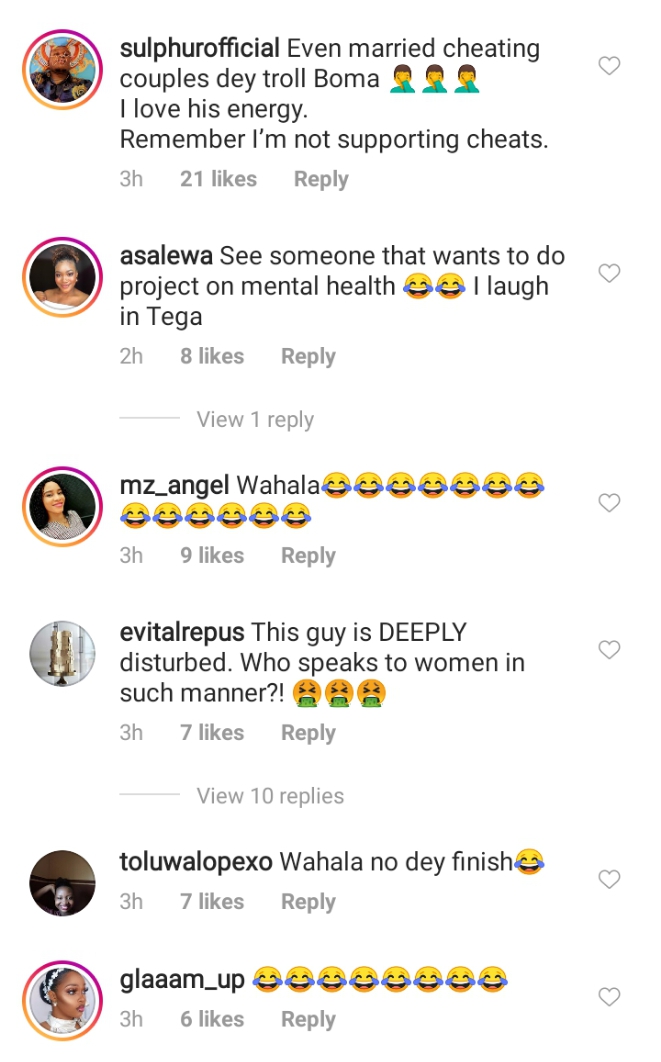Image resolution: width=661 pixels, height=1062 pixels.
Task: Heart mz_angel's Wahala comment
Action: [x=609, y=503]
